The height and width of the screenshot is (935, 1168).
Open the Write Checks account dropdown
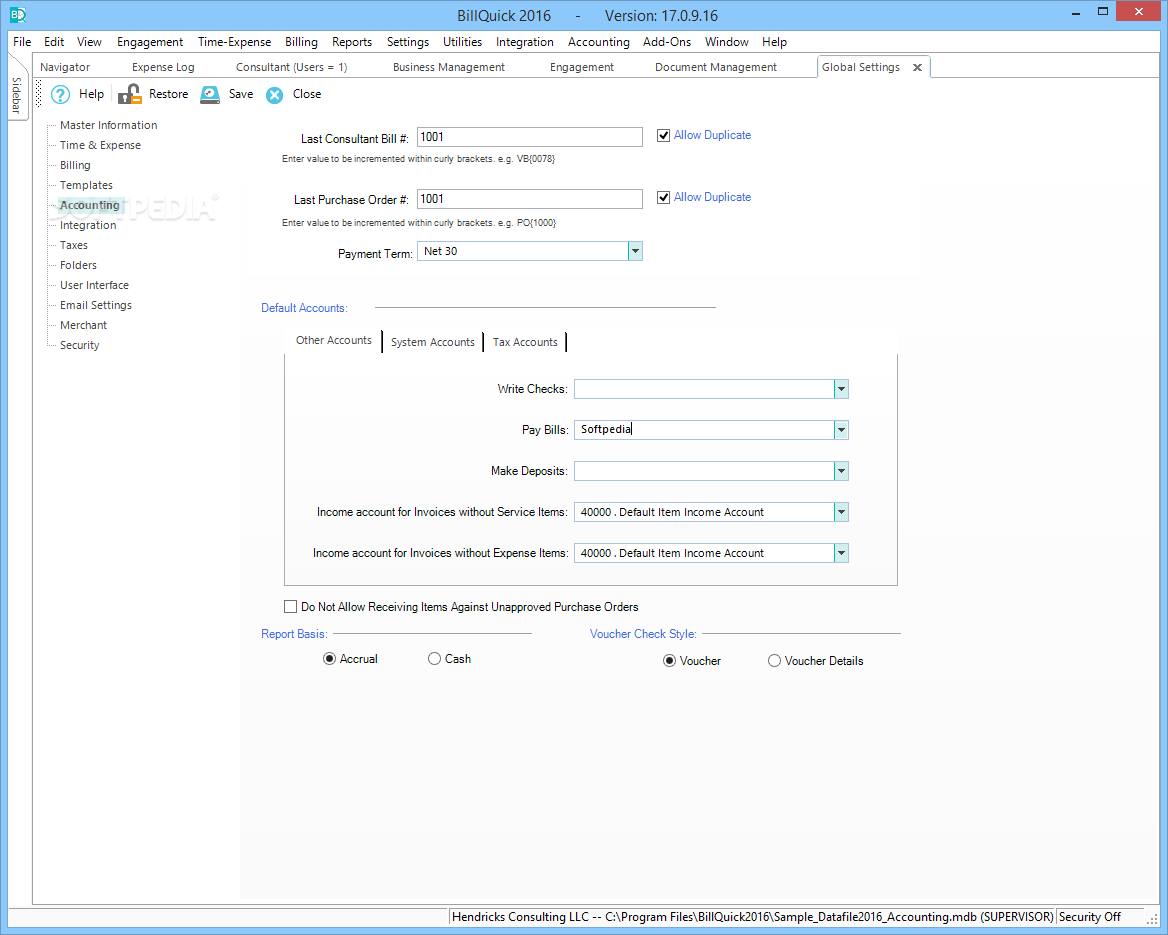pyautogui.click(x=841, y=389)
